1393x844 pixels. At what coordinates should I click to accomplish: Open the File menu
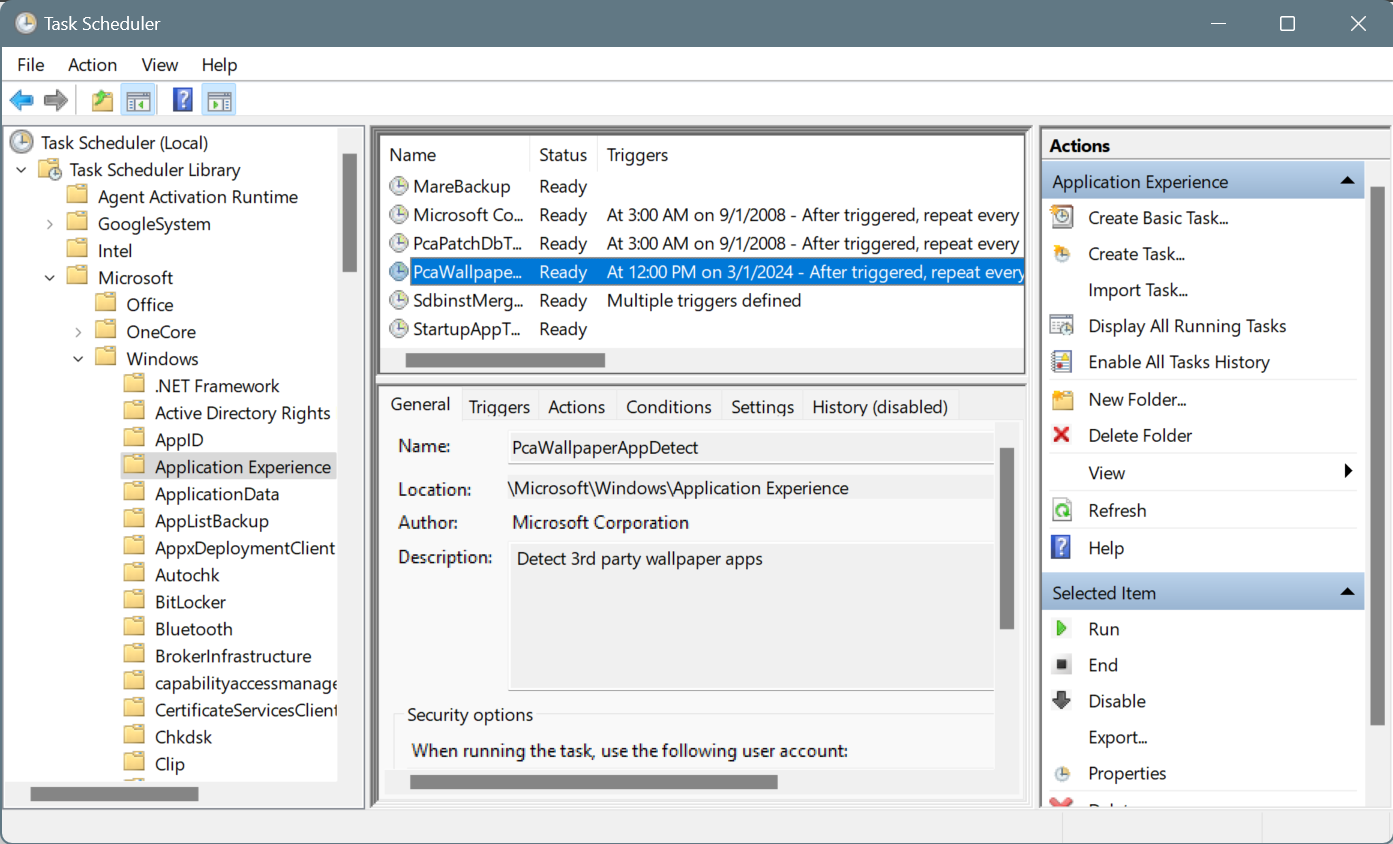click(31, 64)
